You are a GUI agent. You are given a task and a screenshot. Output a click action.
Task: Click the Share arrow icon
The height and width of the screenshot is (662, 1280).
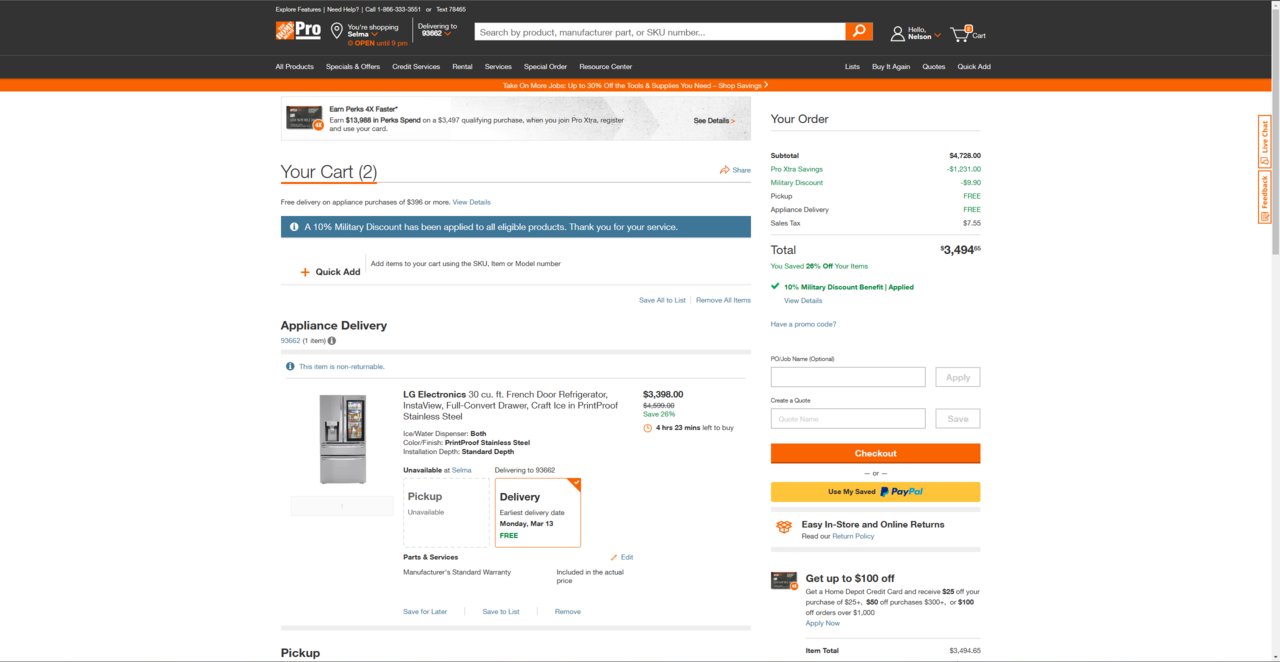[x=725, y=170]
